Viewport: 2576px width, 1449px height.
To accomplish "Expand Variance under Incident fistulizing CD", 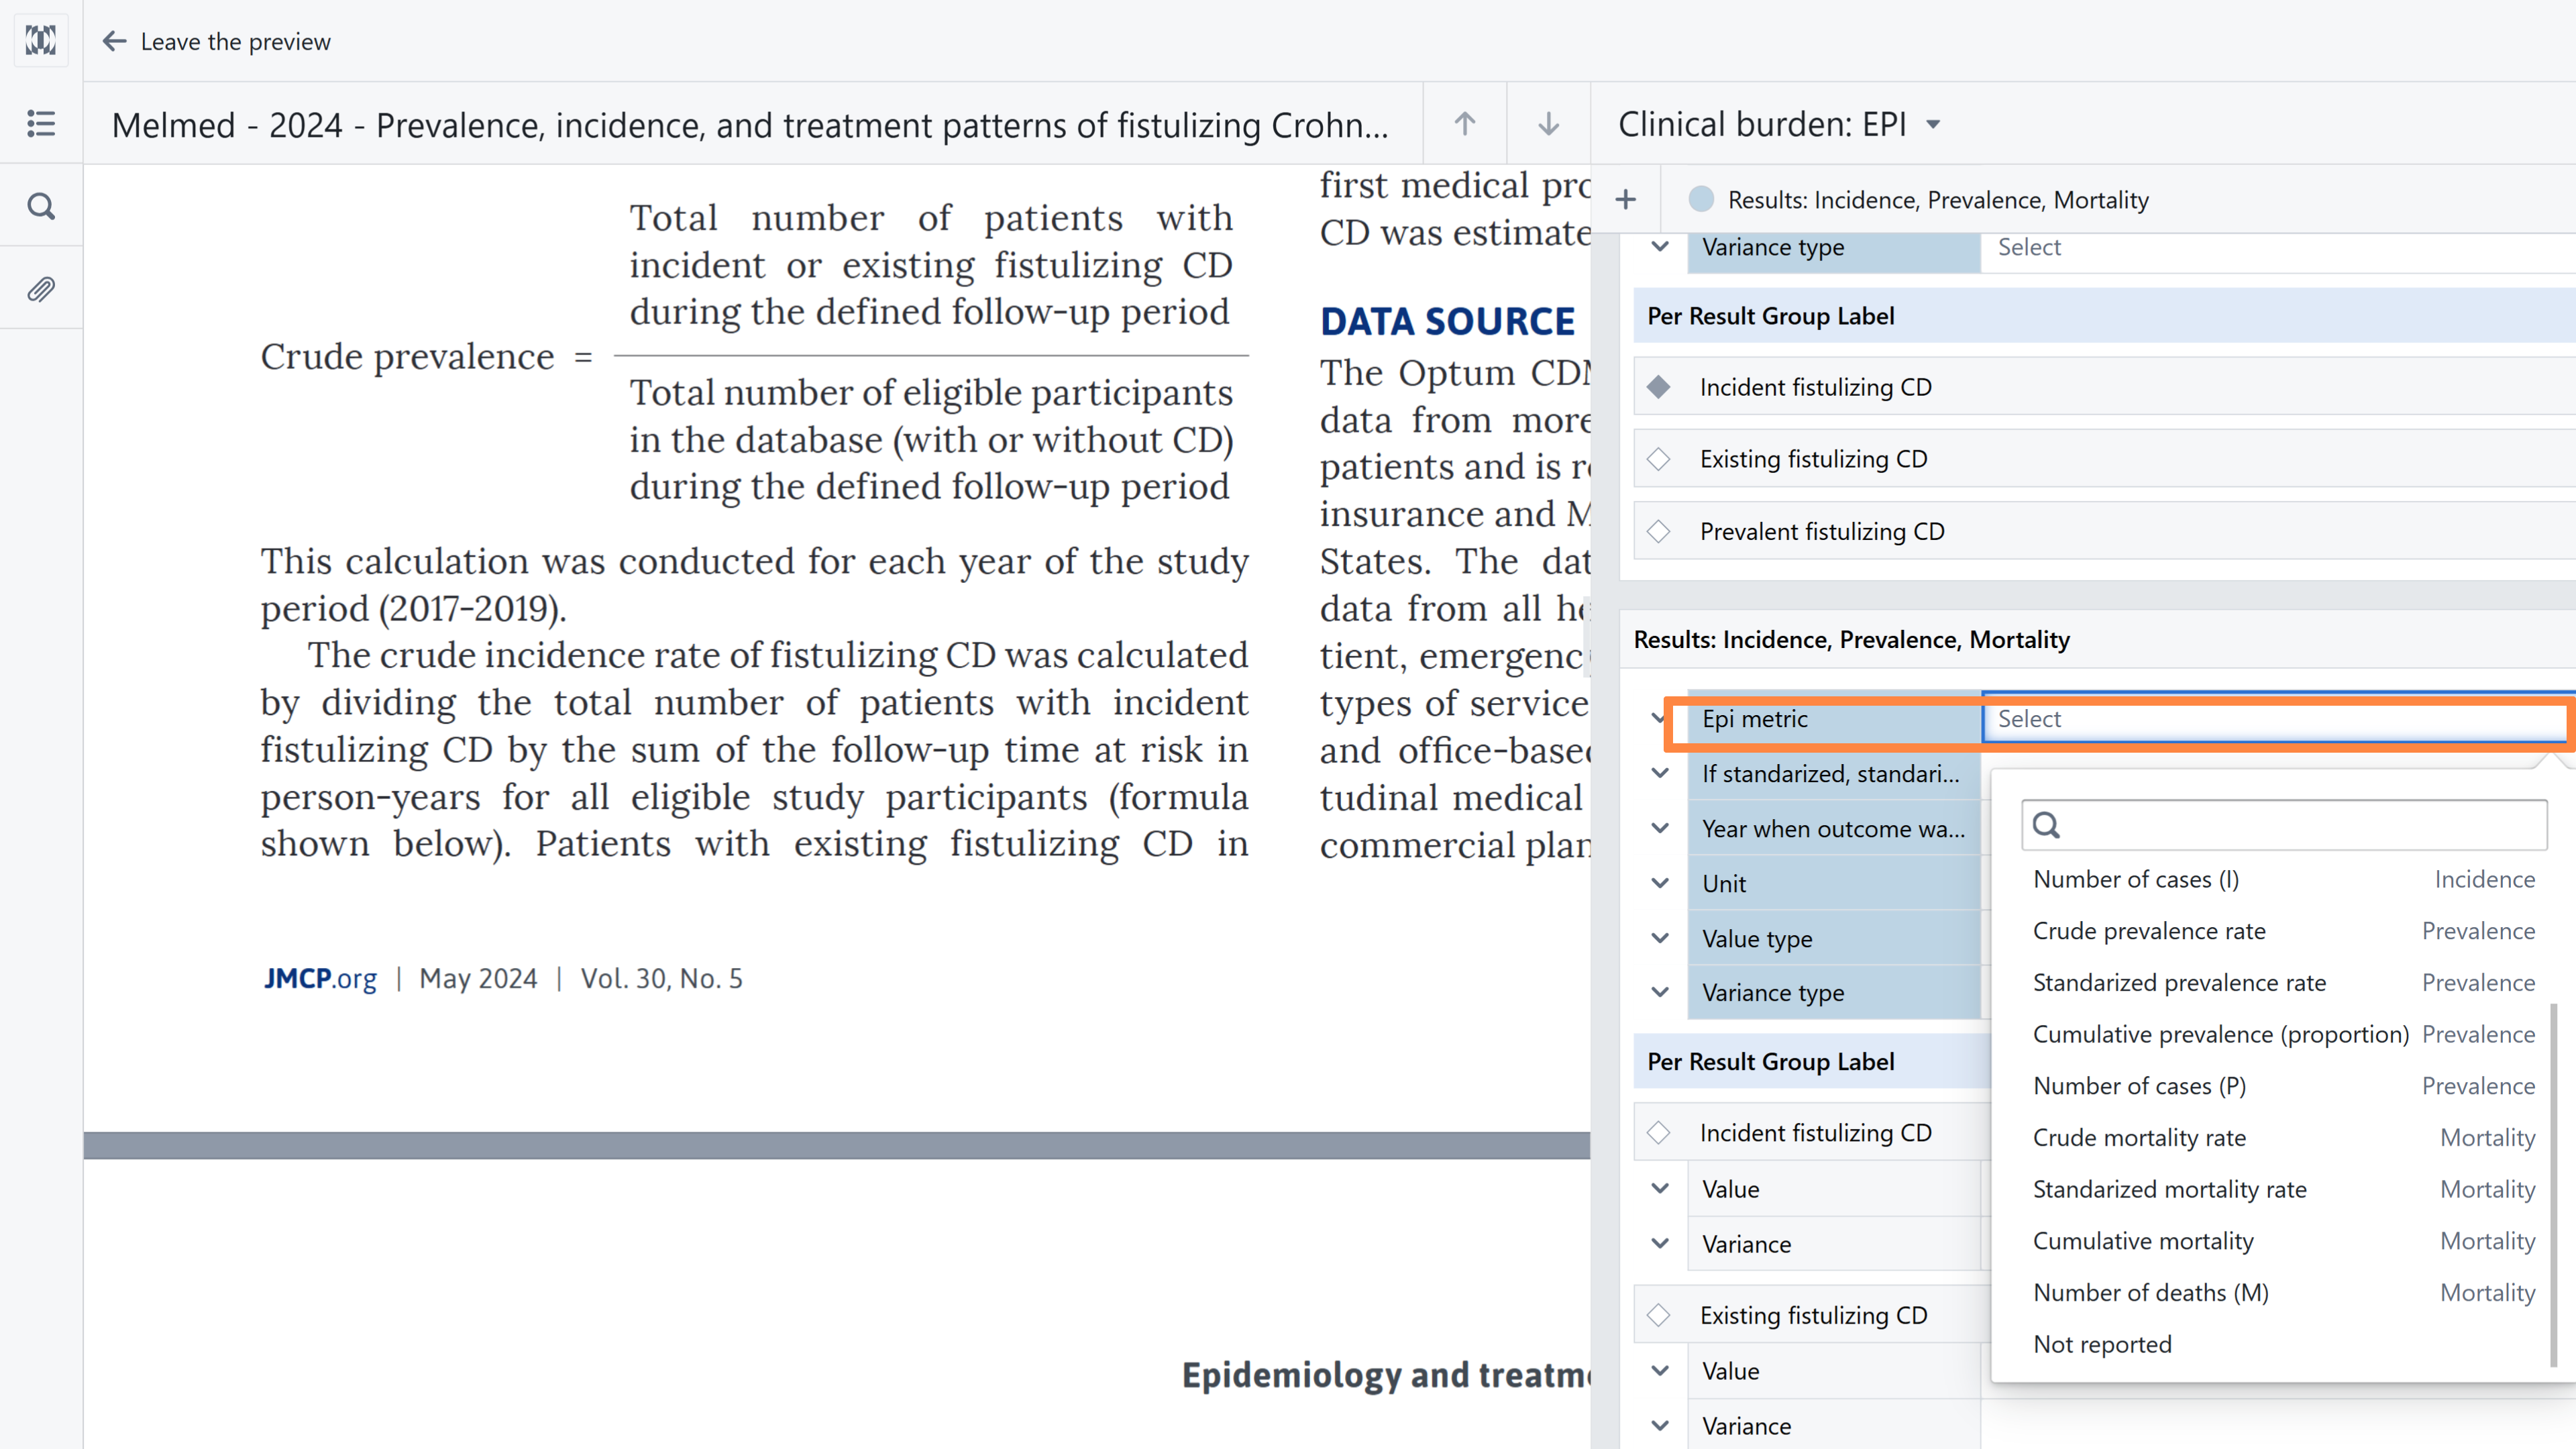I will 1660,1243.
